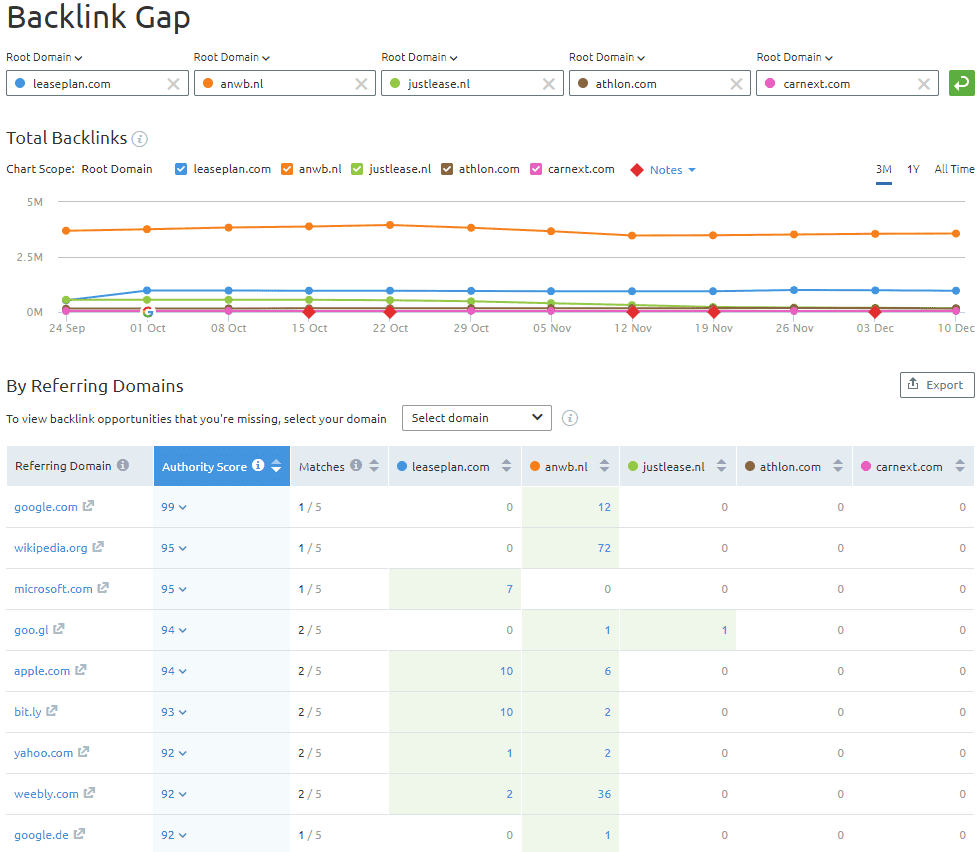Clear the athlon.com domain entry
The image size is (979, 852).
[x=736, y=84]
